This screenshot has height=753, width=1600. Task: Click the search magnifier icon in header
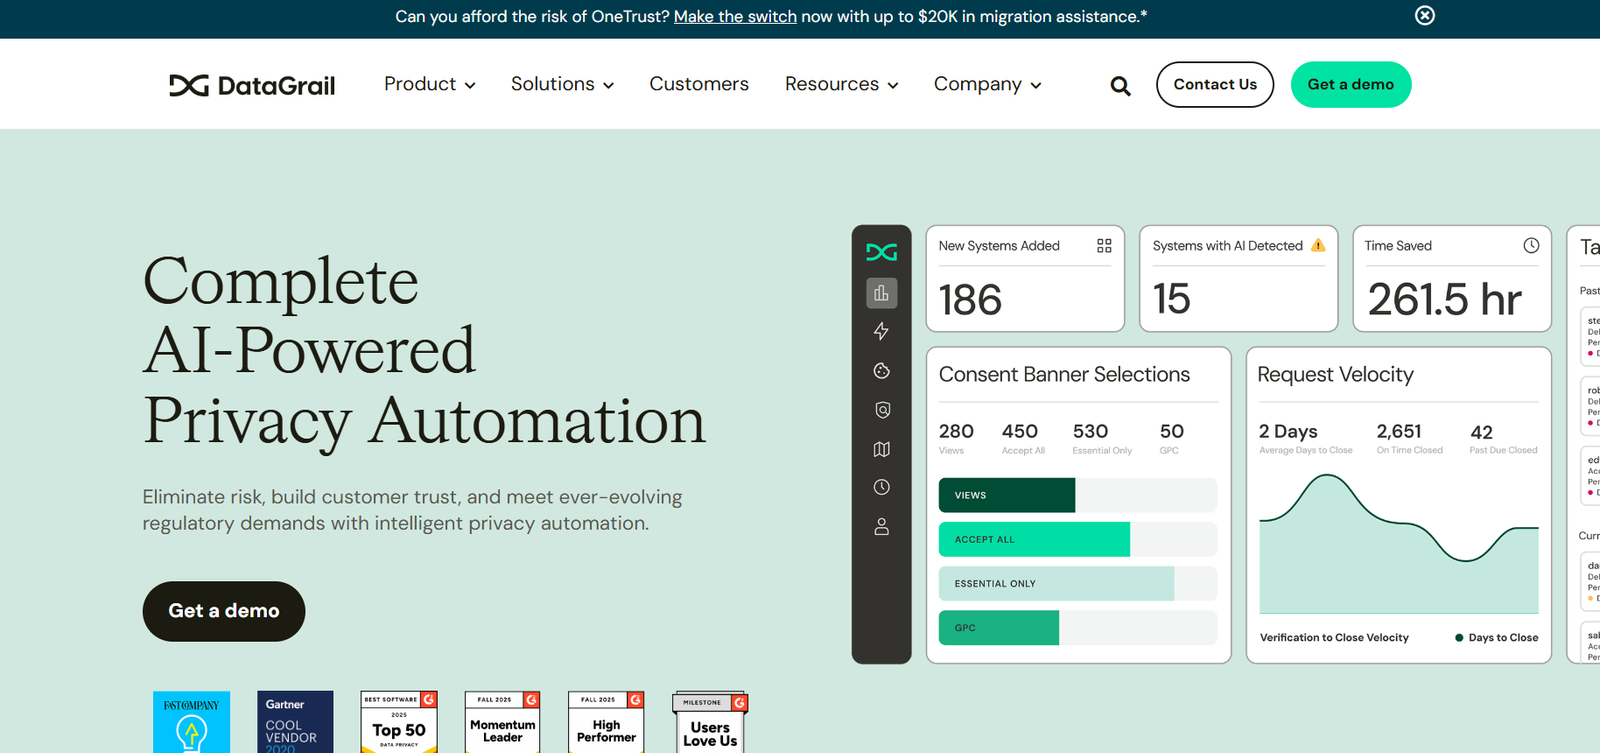click(x=1120, y=86)
